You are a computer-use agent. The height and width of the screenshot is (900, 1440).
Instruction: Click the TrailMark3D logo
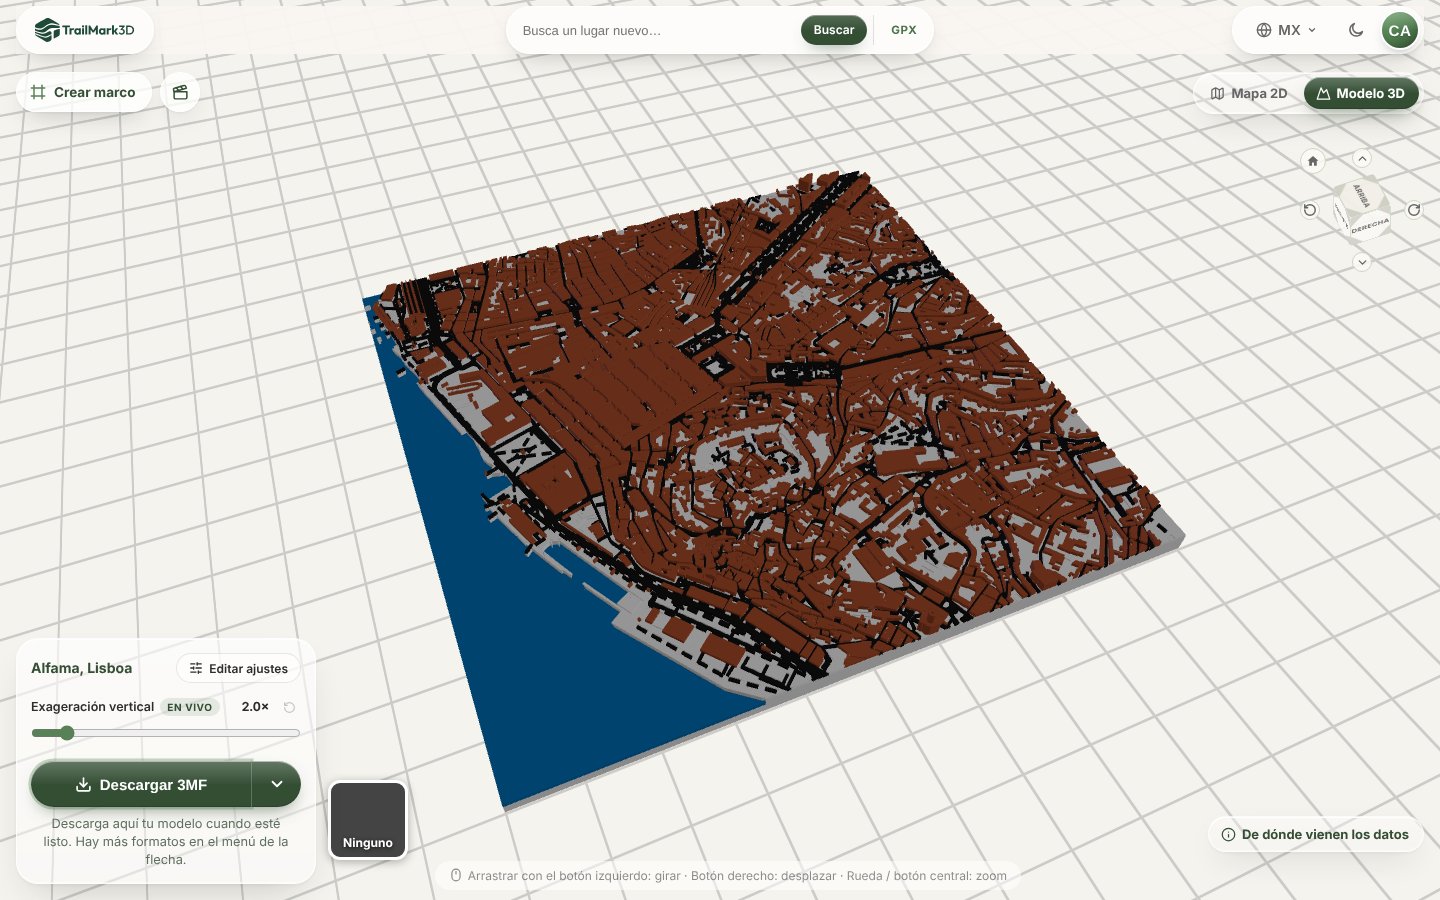point(84,30)
